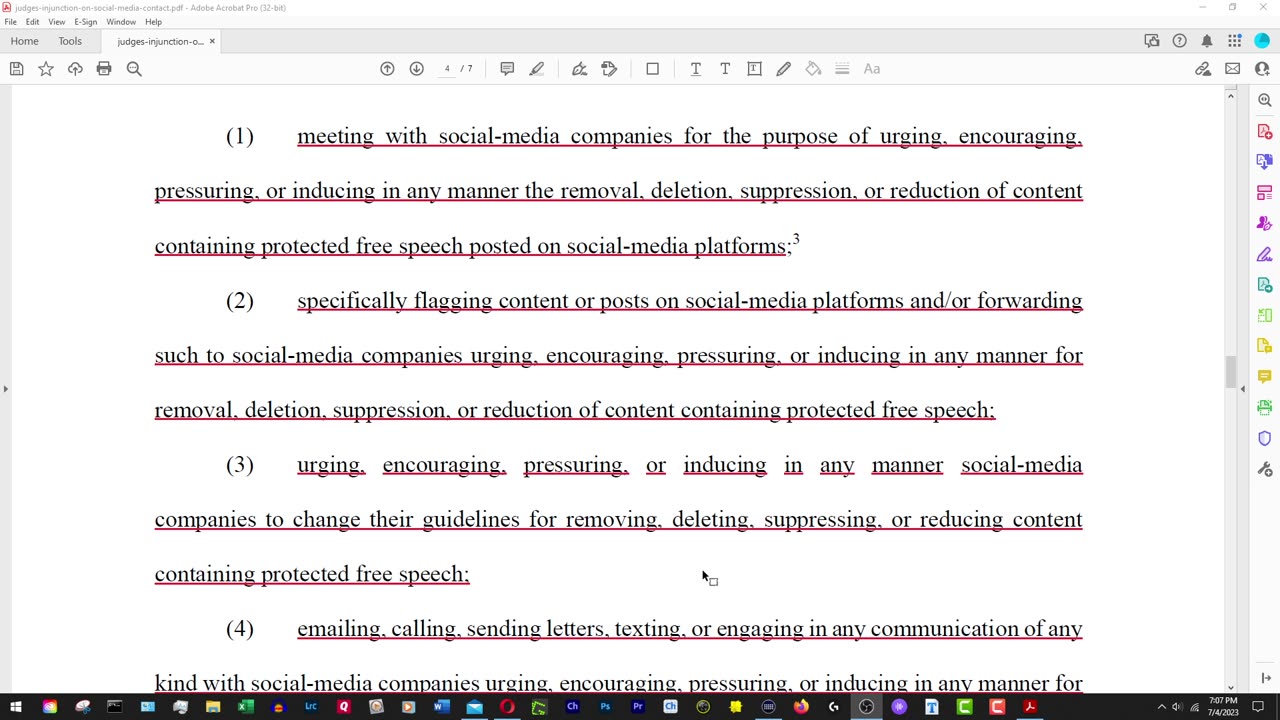Open Premiere Pro from the taskbar
The height and width of the screenshot is (720, 1280).
[638, 707]
